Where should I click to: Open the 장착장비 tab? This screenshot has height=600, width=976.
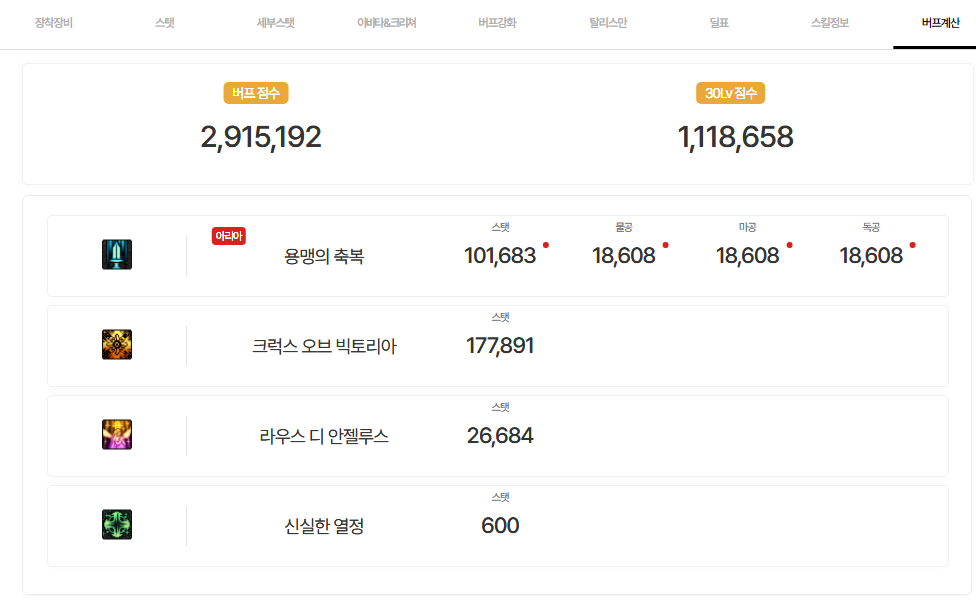[54, 23]
